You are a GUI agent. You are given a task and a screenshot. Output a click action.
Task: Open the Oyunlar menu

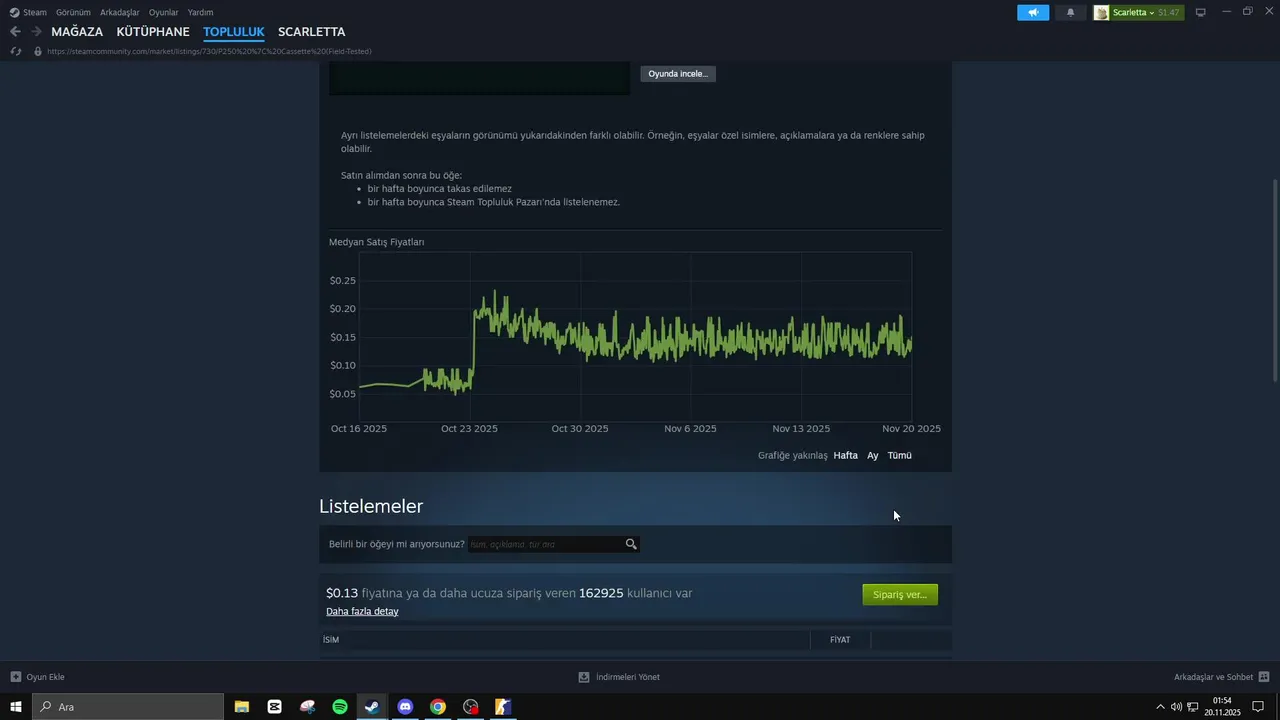pos(164,13)
